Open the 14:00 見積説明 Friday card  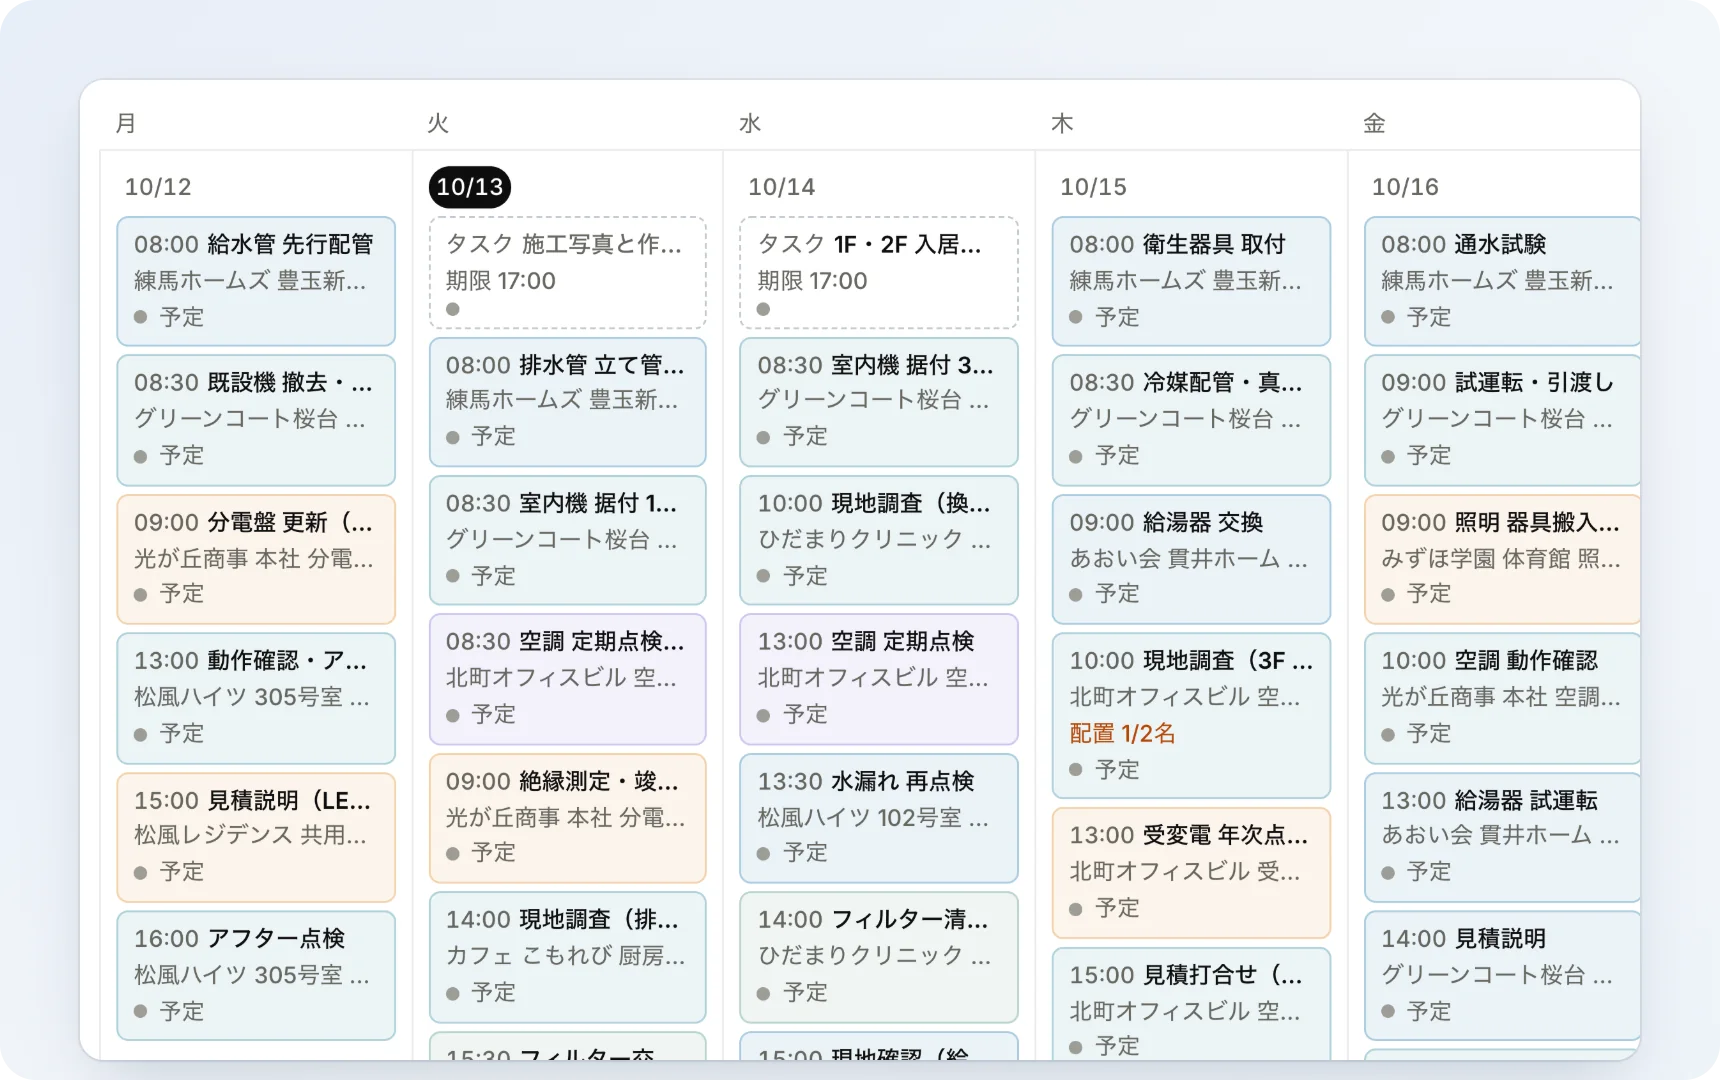pyautogui.click(x=1502, y=975)
